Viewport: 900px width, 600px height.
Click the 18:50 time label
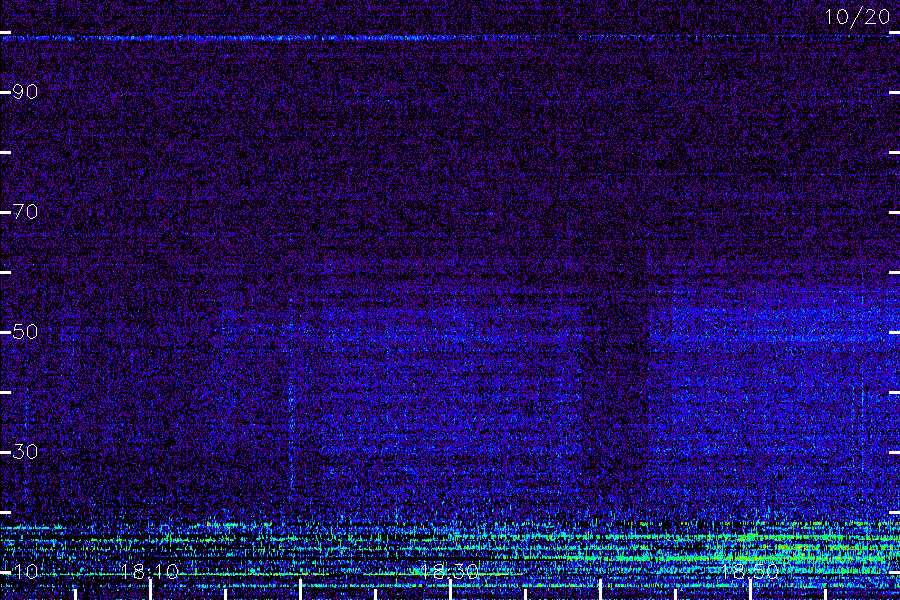[750, 572]
